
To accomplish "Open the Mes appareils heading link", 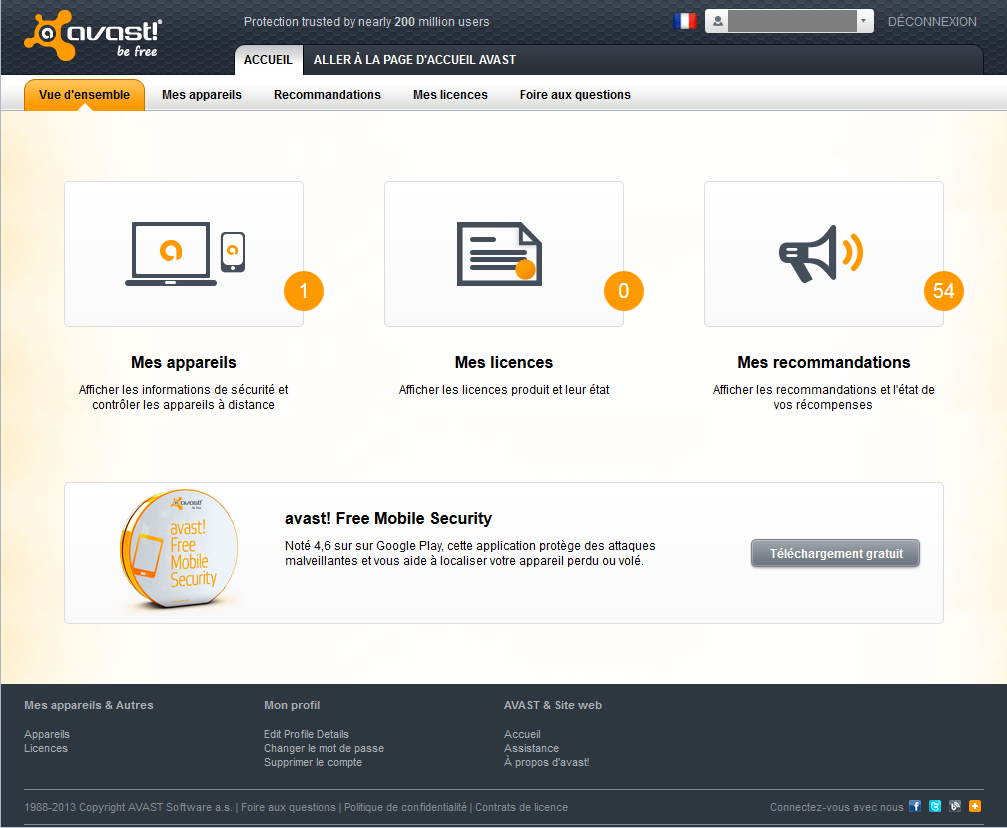I will tap(184, 362).
